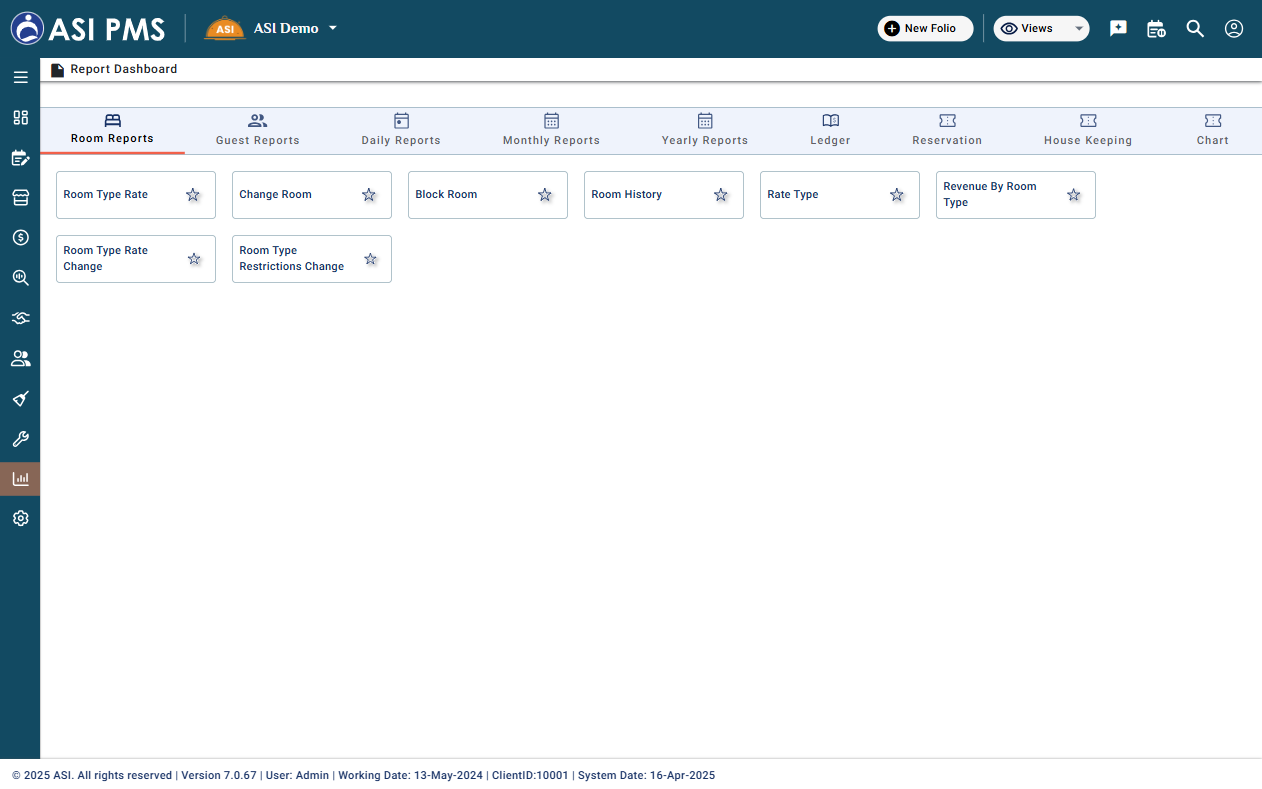Viewport: 1262px width, 789px height.
Task: Open Room Type Rate Change report
Action: pyautogui.click(x=136, y=259)
